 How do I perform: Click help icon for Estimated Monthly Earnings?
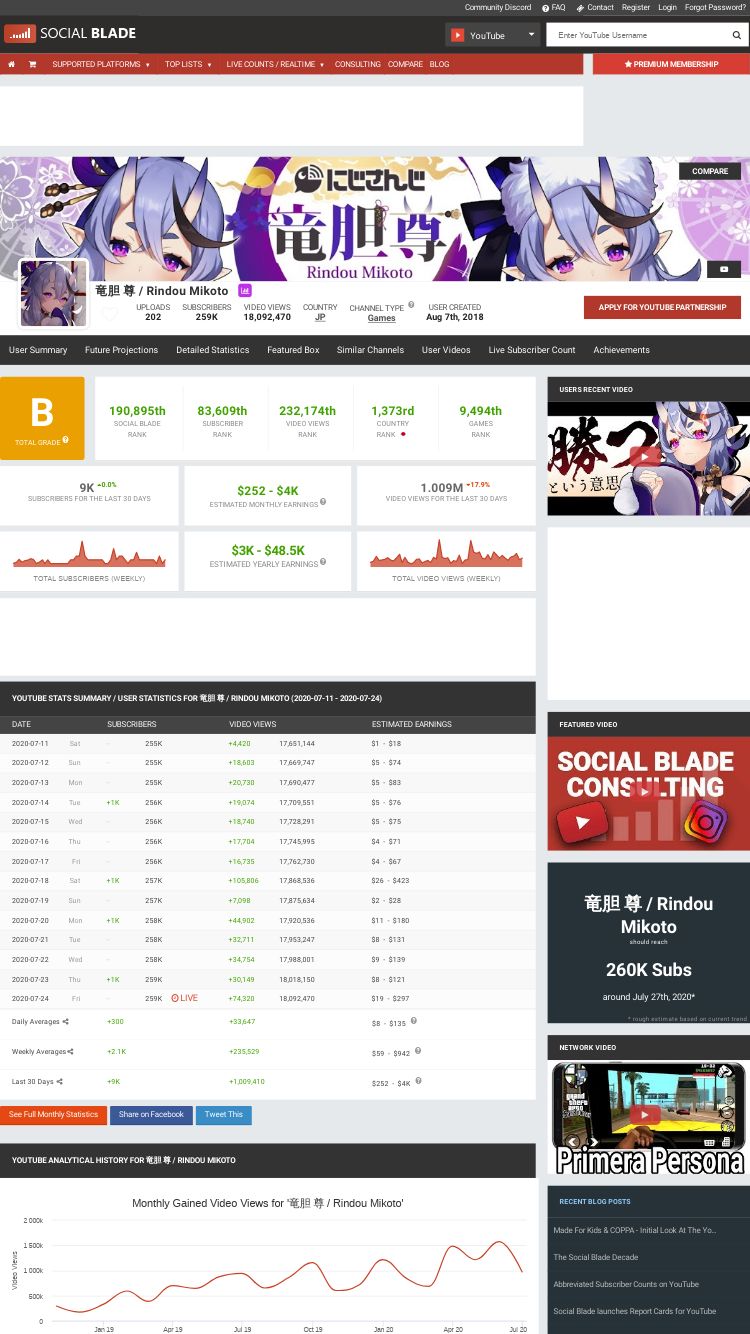323,502
